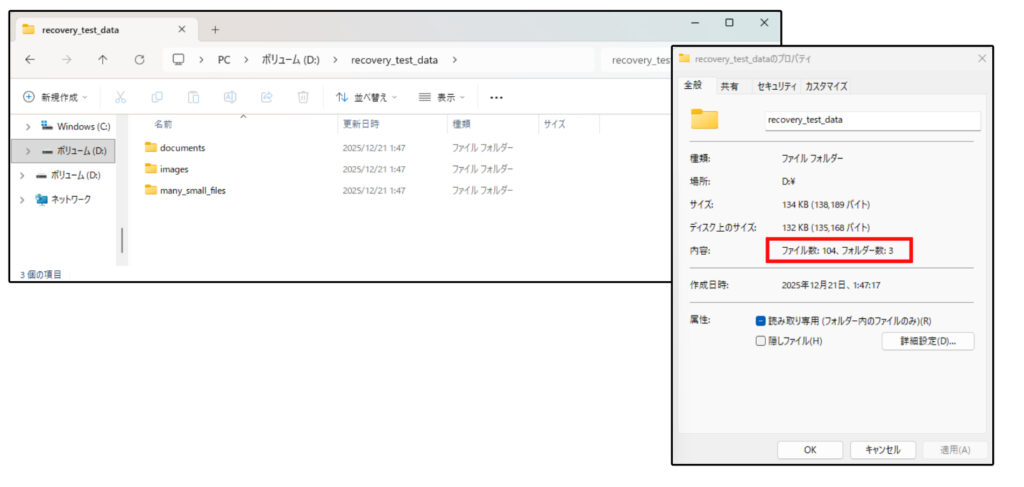Click the Delete trash icon
This screenshot has width=1024, height=487.
303,97
